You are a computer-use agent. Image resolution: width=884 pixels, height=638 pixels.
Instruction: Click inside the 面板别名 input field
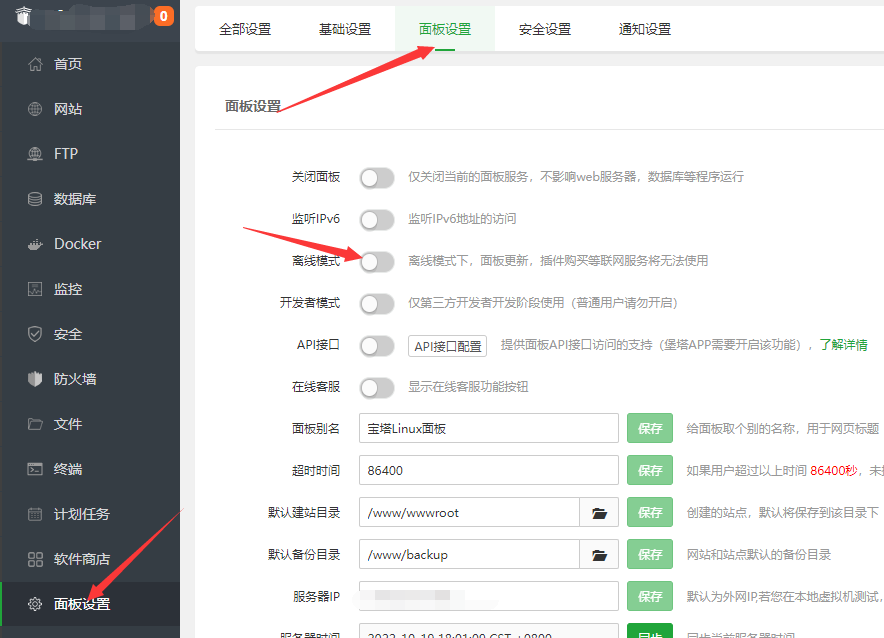point(488,428)
